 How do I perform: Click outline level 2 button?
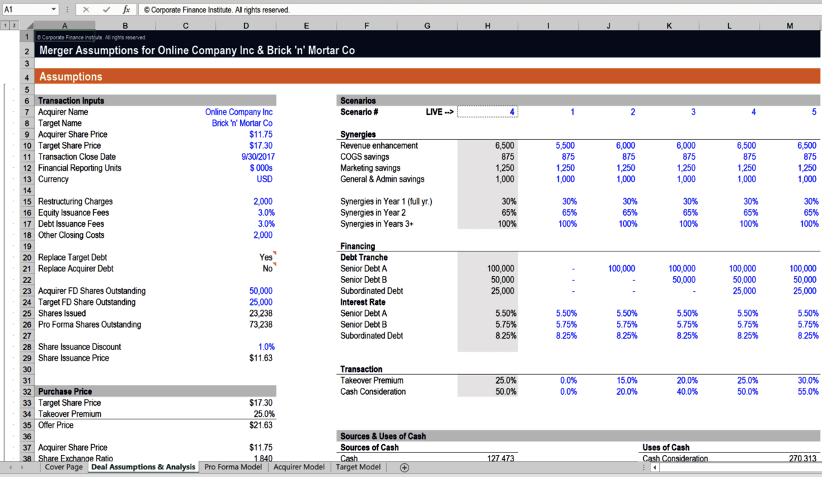point(15,24)
